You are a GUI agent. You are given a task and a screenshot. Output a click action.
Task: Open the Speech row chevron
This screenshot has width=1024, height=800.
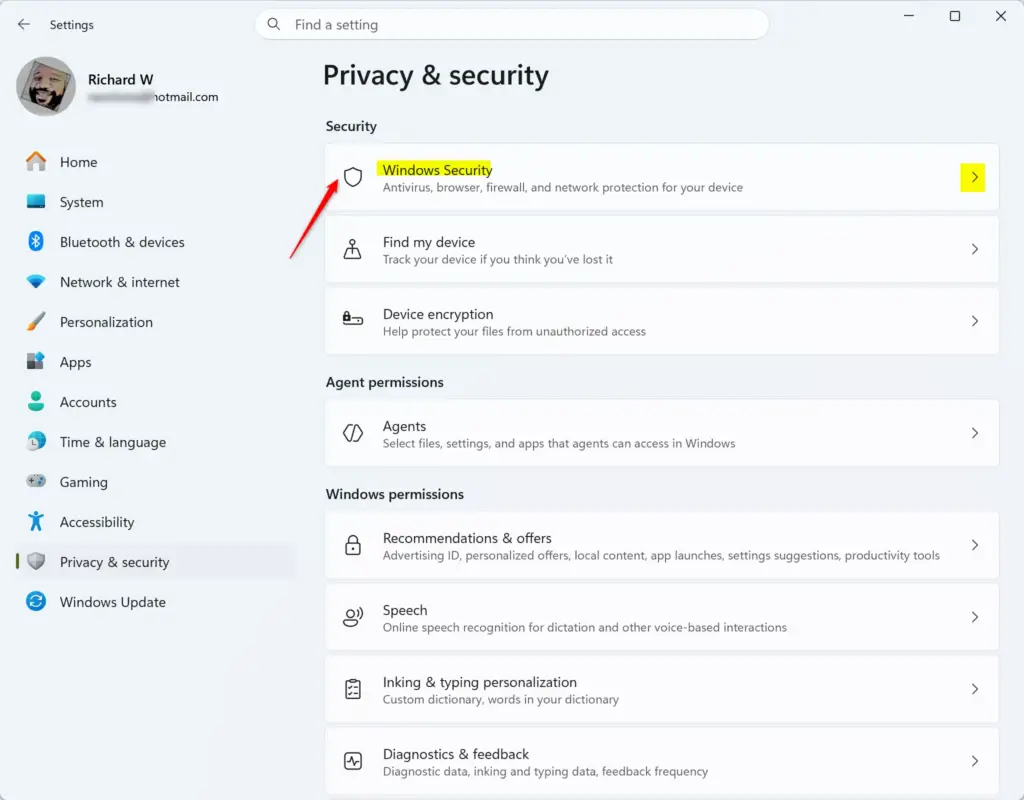pyautogui.click(x=974, y=616)
